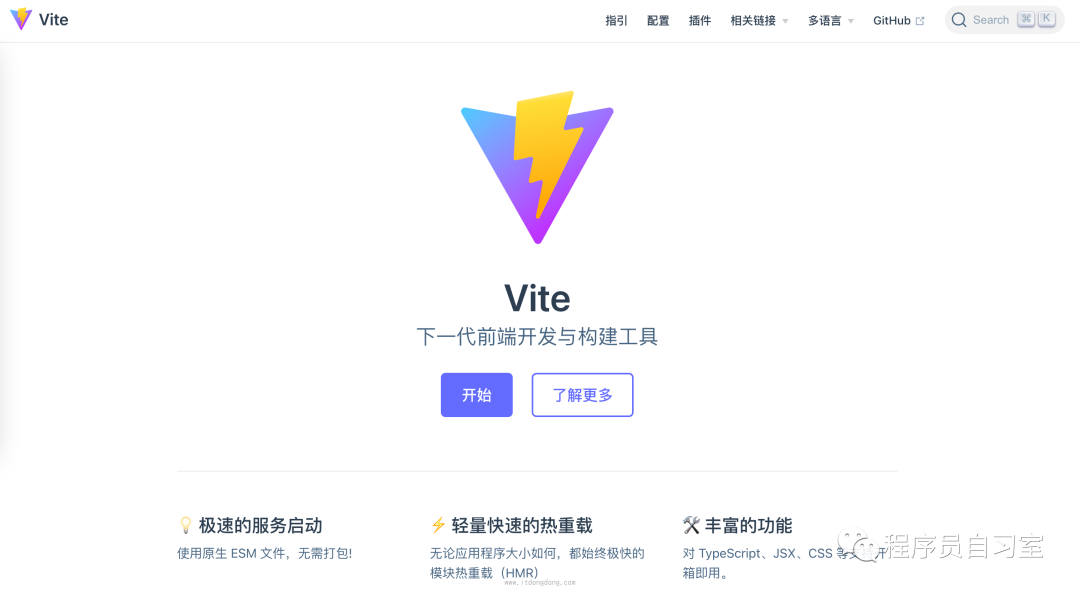Click the 开始 button
The width and height of the screenshot is (1080, 594).
[477, 395]
